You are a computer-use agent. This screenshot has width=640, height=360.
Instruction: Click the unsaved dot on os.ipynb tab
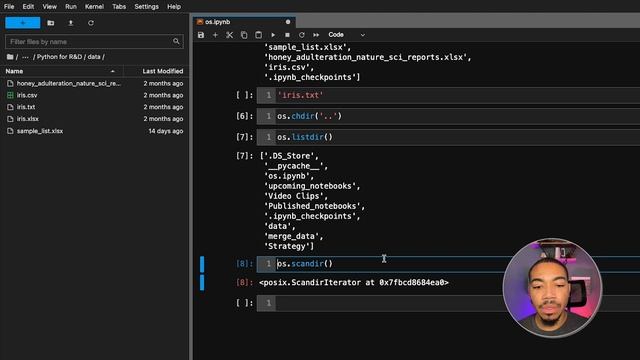288,22
